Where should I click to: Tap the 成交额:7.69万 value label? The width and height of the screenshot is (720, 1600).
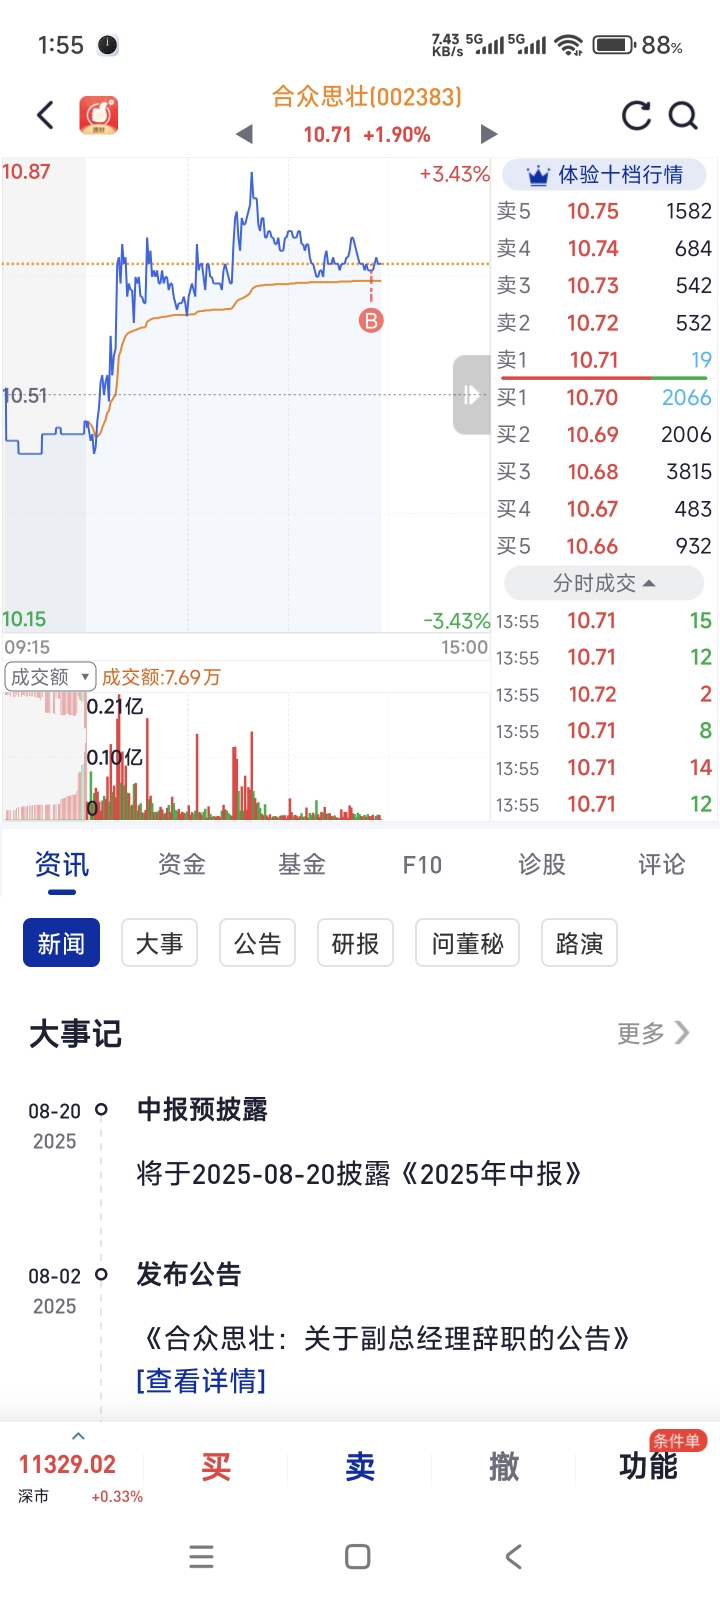[x=161, y=677]
